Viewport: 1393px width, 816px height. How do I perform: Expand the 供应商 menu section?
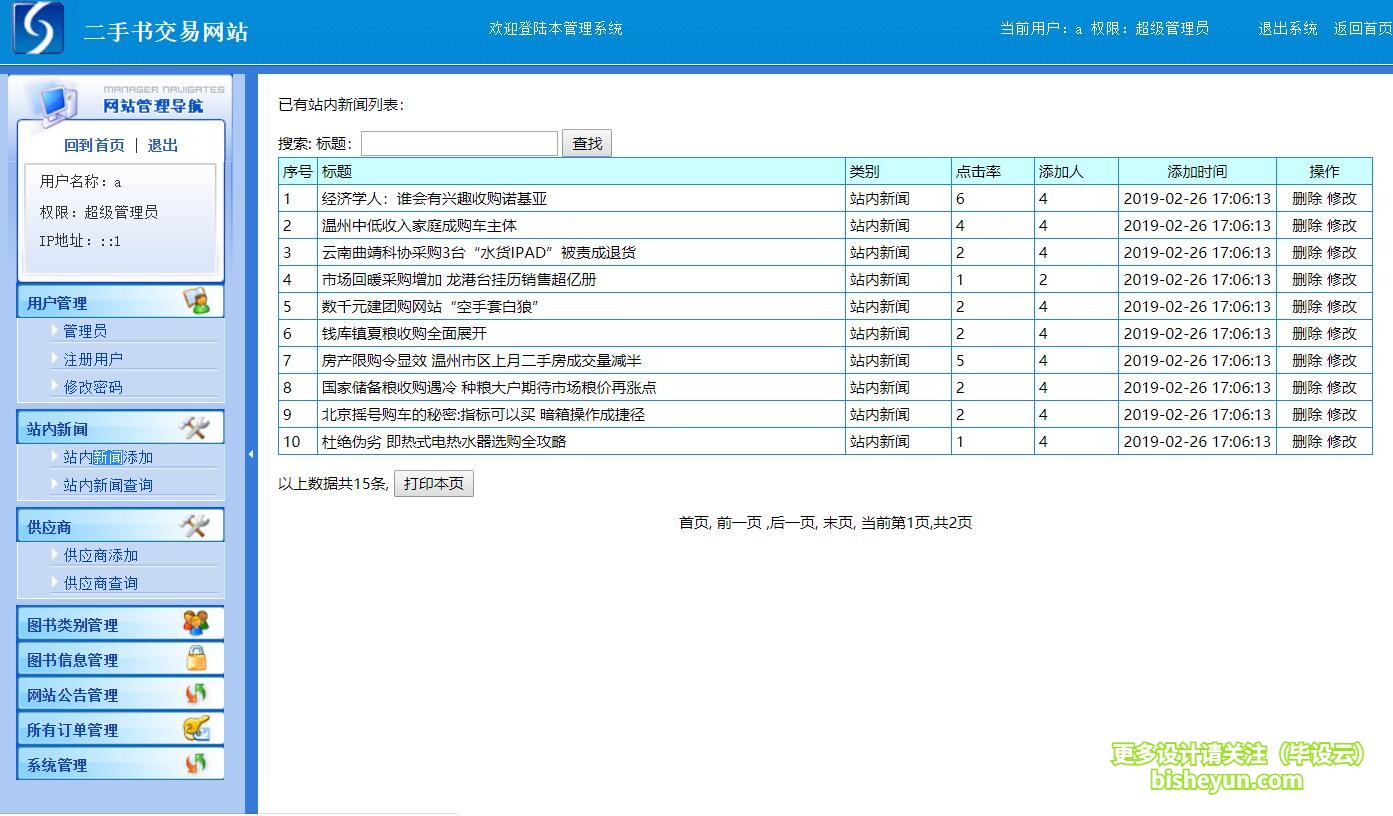pyautogui.click(x=120, y=526)
